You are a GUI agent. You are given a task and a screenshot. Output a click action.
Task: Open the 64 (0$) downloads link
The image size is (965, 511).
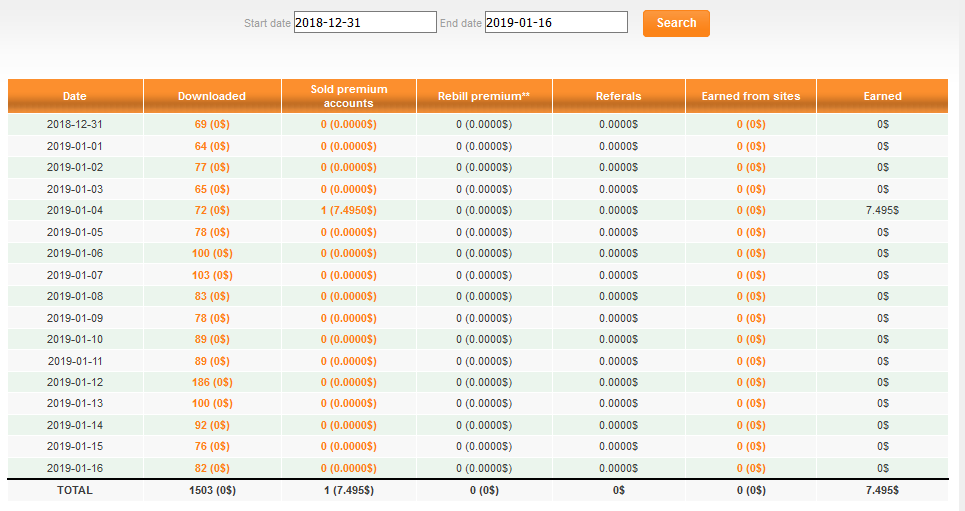coord(212,147)
